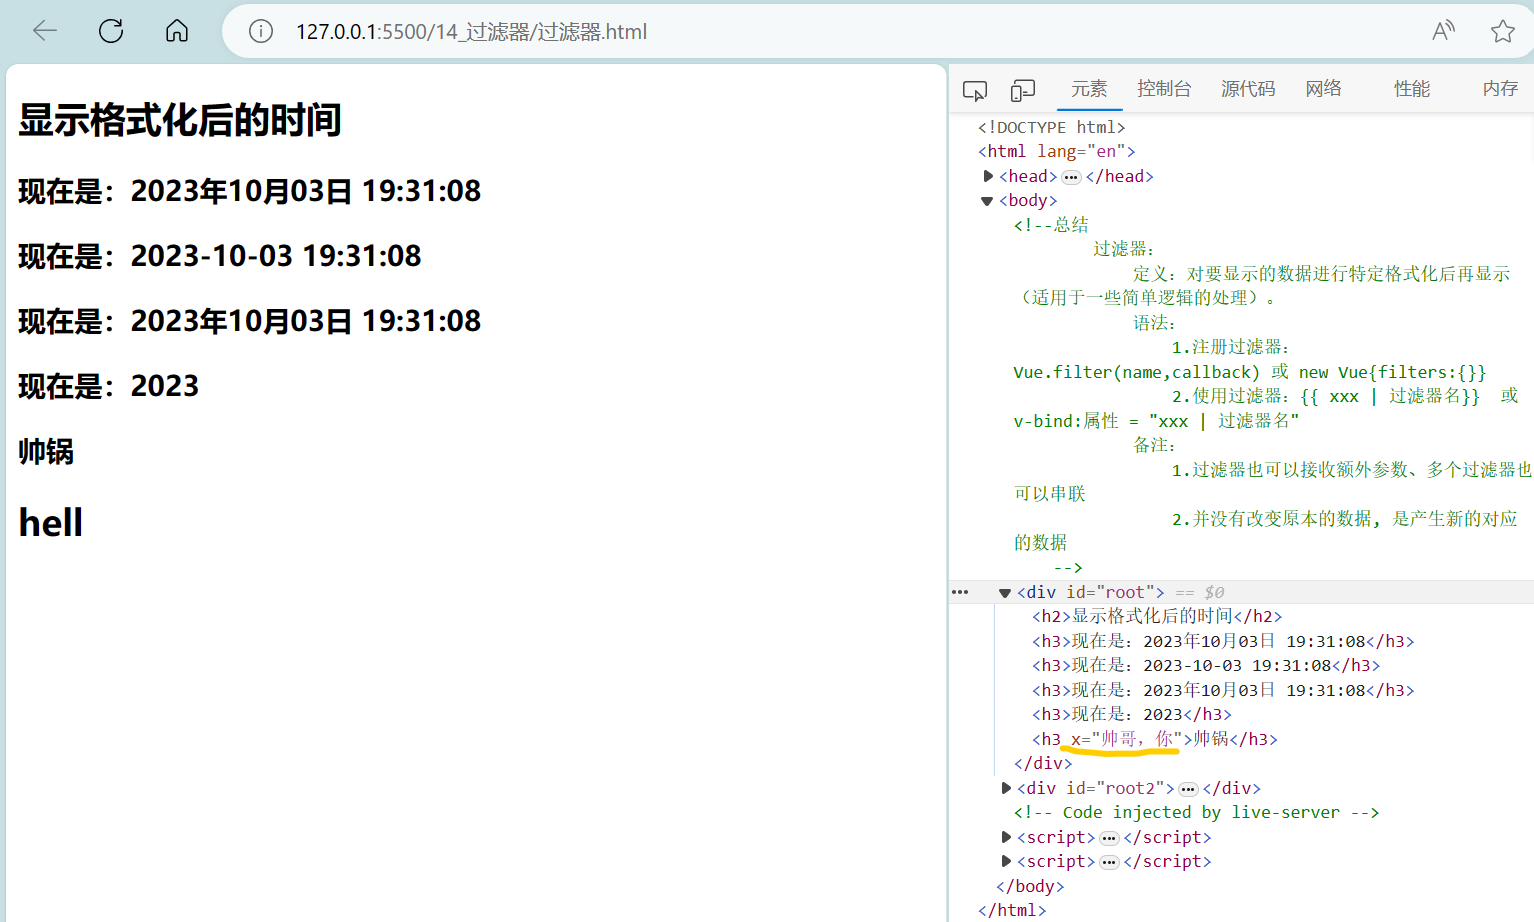Image resolution: width=1534 pixels, height=922 pixels.
Task: Select the live-server injected comment line
Action: pos(1196,812)
